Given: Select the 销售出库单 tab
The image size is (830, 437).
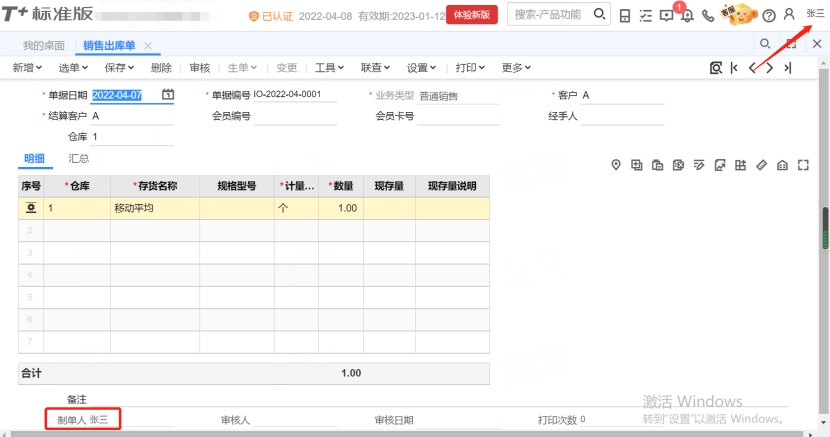Looking at the screenshot, I should pos(109,45).
